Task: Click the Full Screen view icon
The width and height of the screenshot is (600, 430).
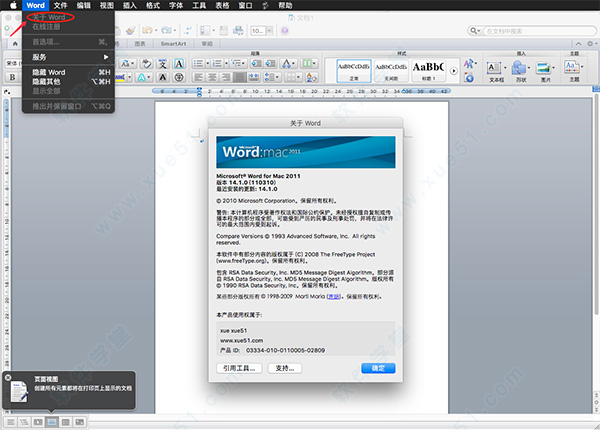Action: (80, 422)
